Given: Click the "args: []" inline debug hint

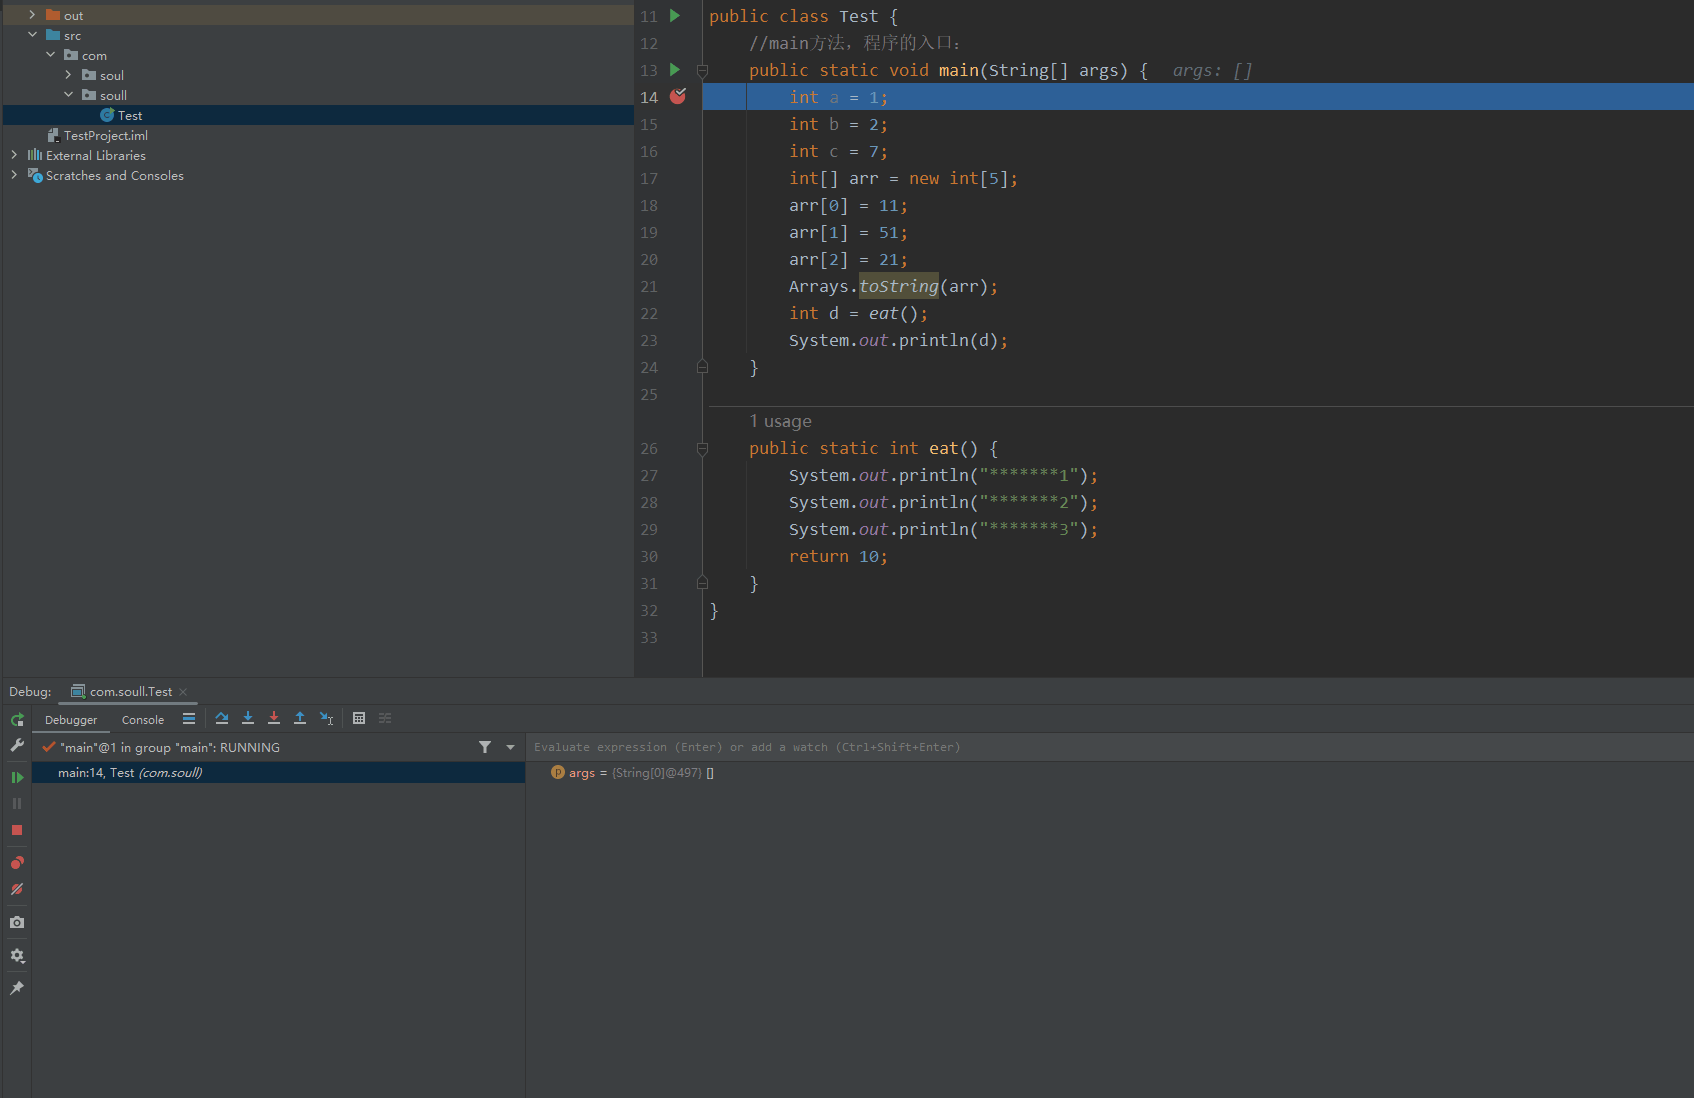Looking at the screenshot, I should (1212, 71).
